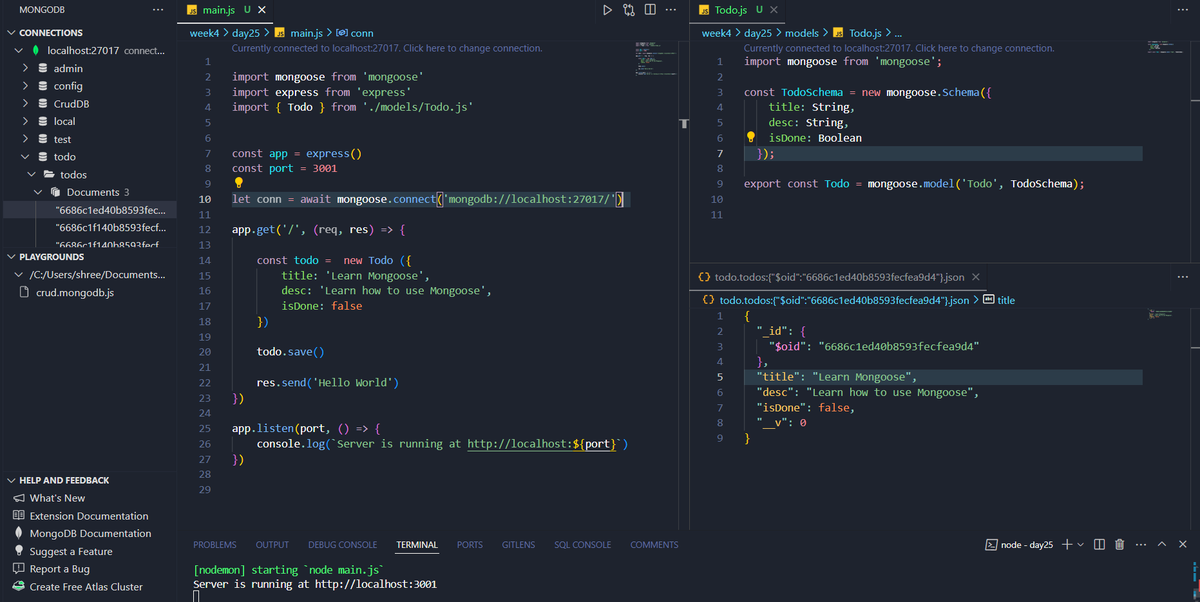
Task: Click the megaphone icon for What's New
Action: (x=18, y=498)
